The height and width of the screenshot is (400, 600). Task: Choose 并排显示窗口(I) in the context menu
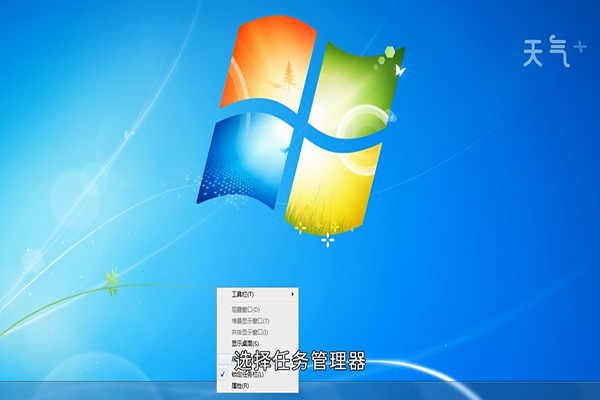tap(258, 332)
